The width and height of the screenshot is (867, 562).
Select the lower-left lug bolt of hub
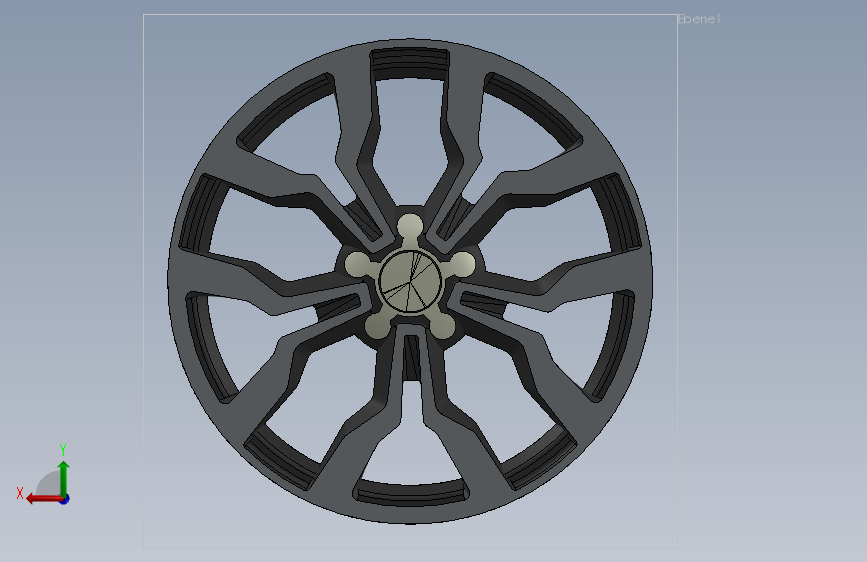pos(378,326)
